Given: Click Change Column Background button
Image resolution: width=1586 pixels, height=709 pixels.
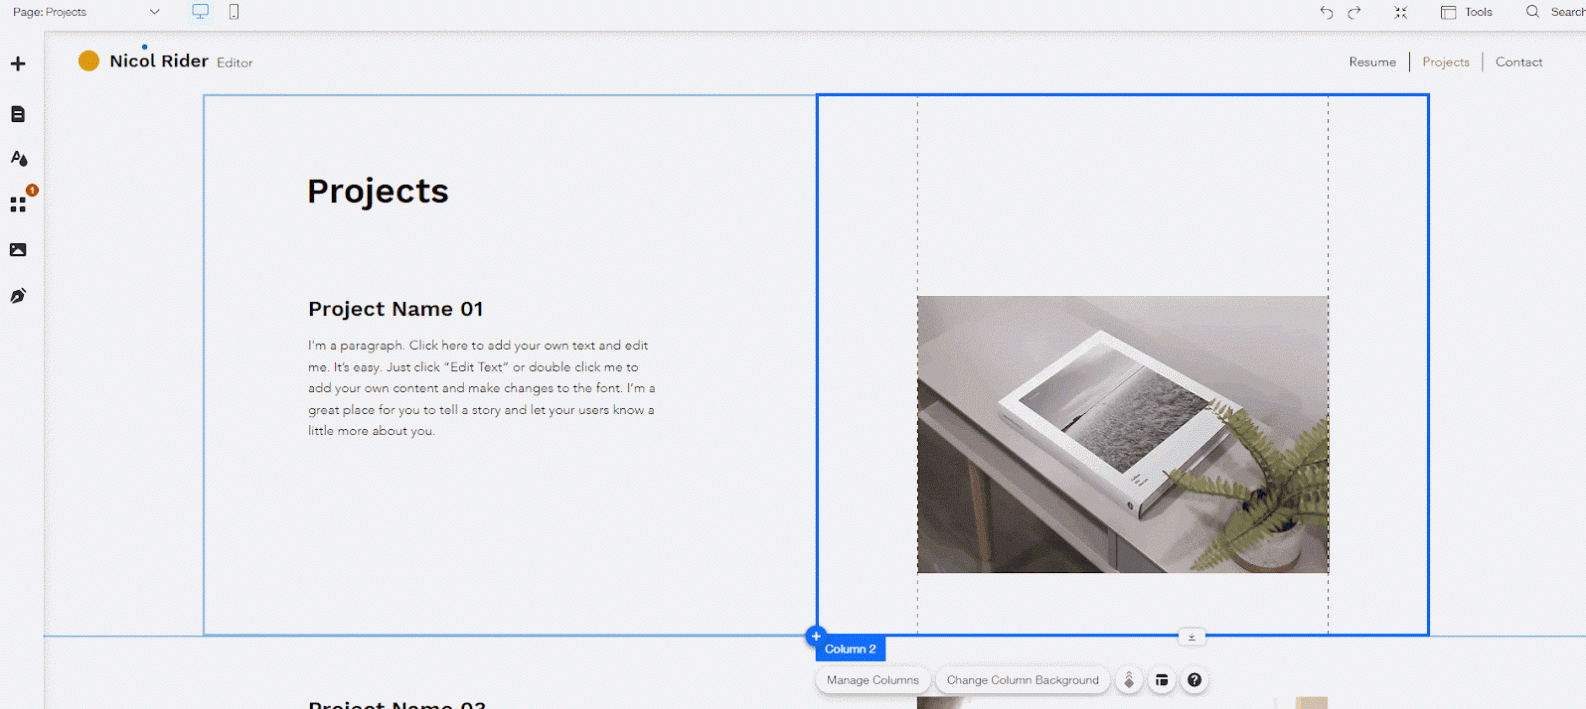Looking at the screenshot, I should pyautogui.click(x=1023, y=680).
